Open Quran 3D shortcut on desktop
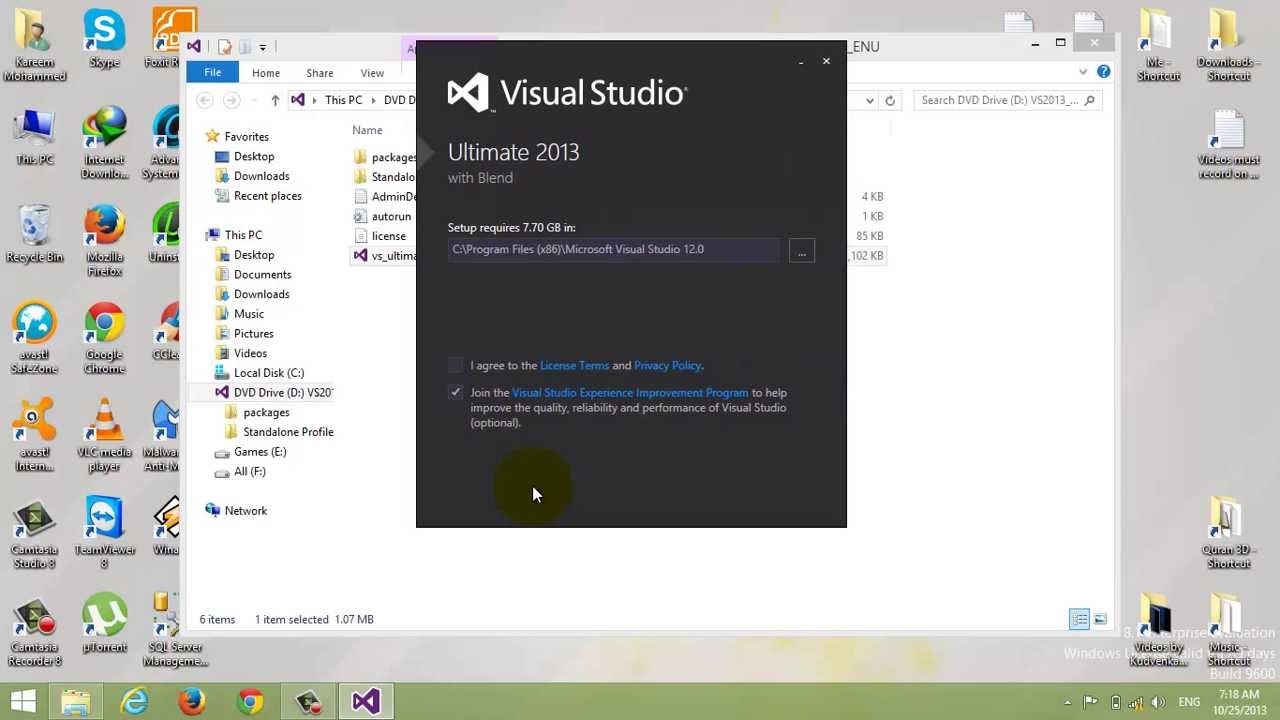The height and width of the screenshot is (720, 1280). click(1228, 533)
